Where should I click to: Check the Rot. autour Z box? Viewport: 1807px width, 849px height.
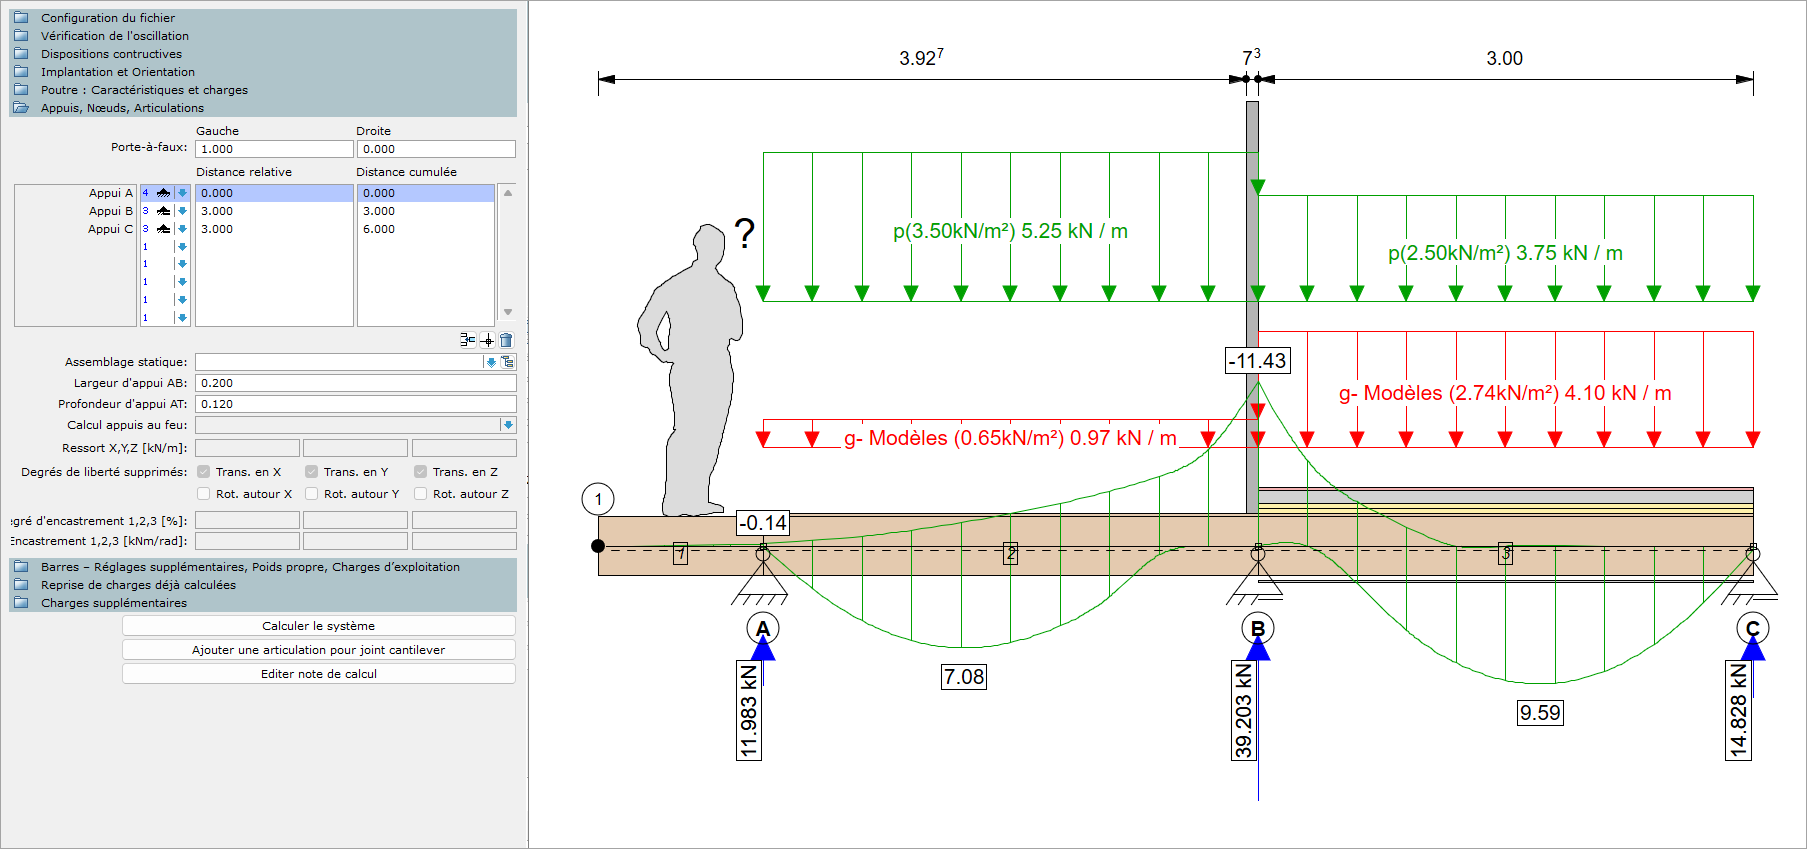coord(421,494)
